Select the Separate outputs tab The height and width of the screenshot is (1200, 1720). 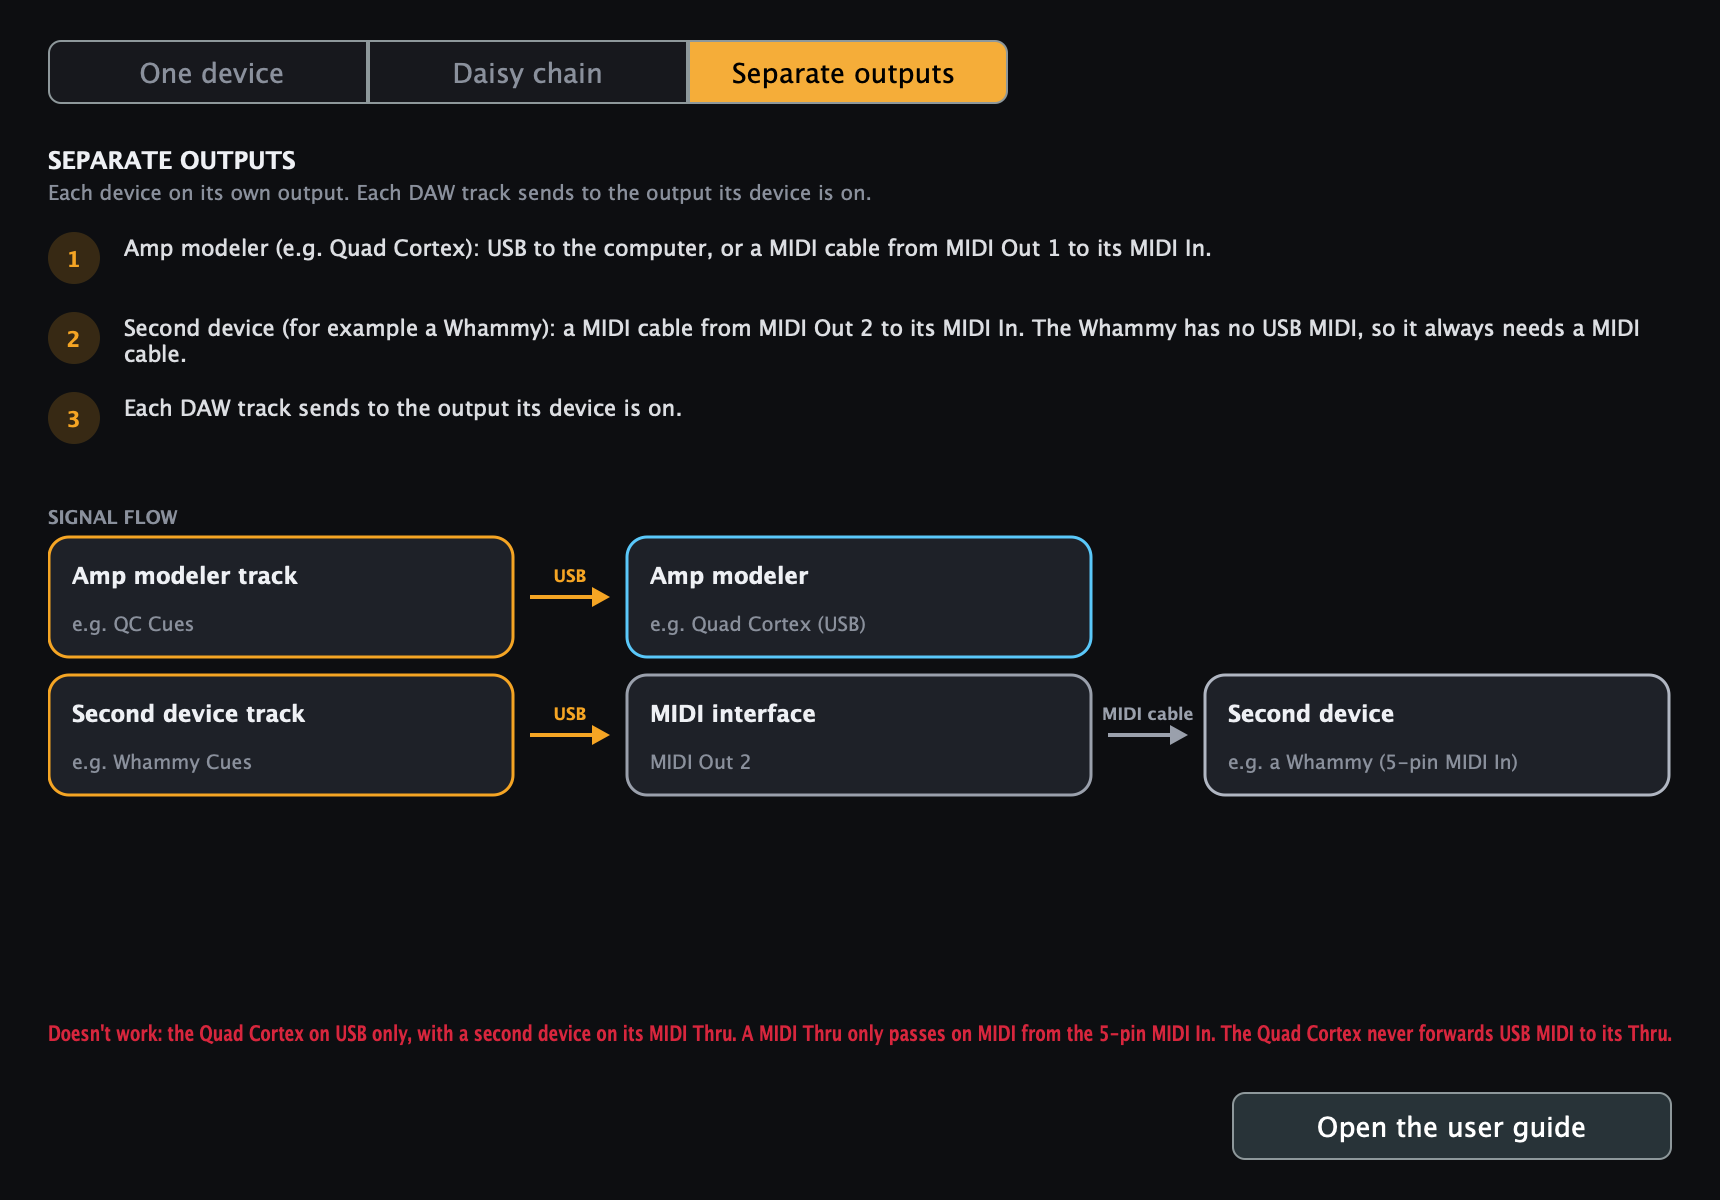click(847, 72)
